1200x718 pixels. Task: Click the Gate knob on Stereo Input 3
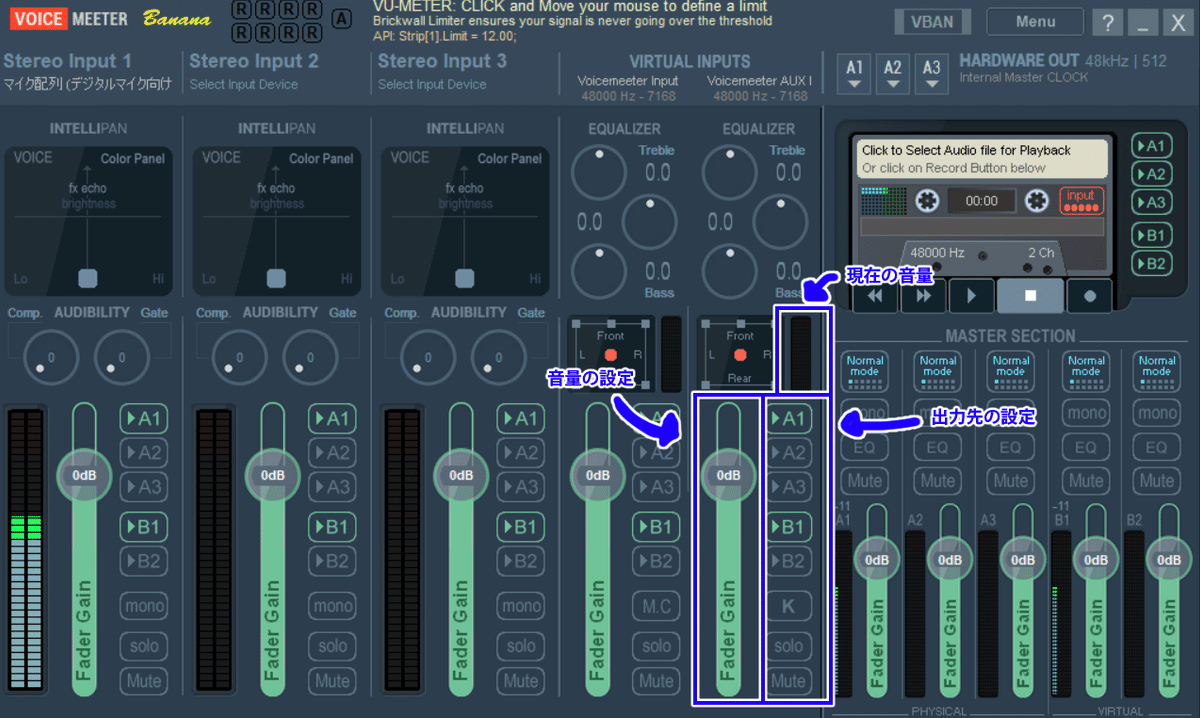(497, 357)
